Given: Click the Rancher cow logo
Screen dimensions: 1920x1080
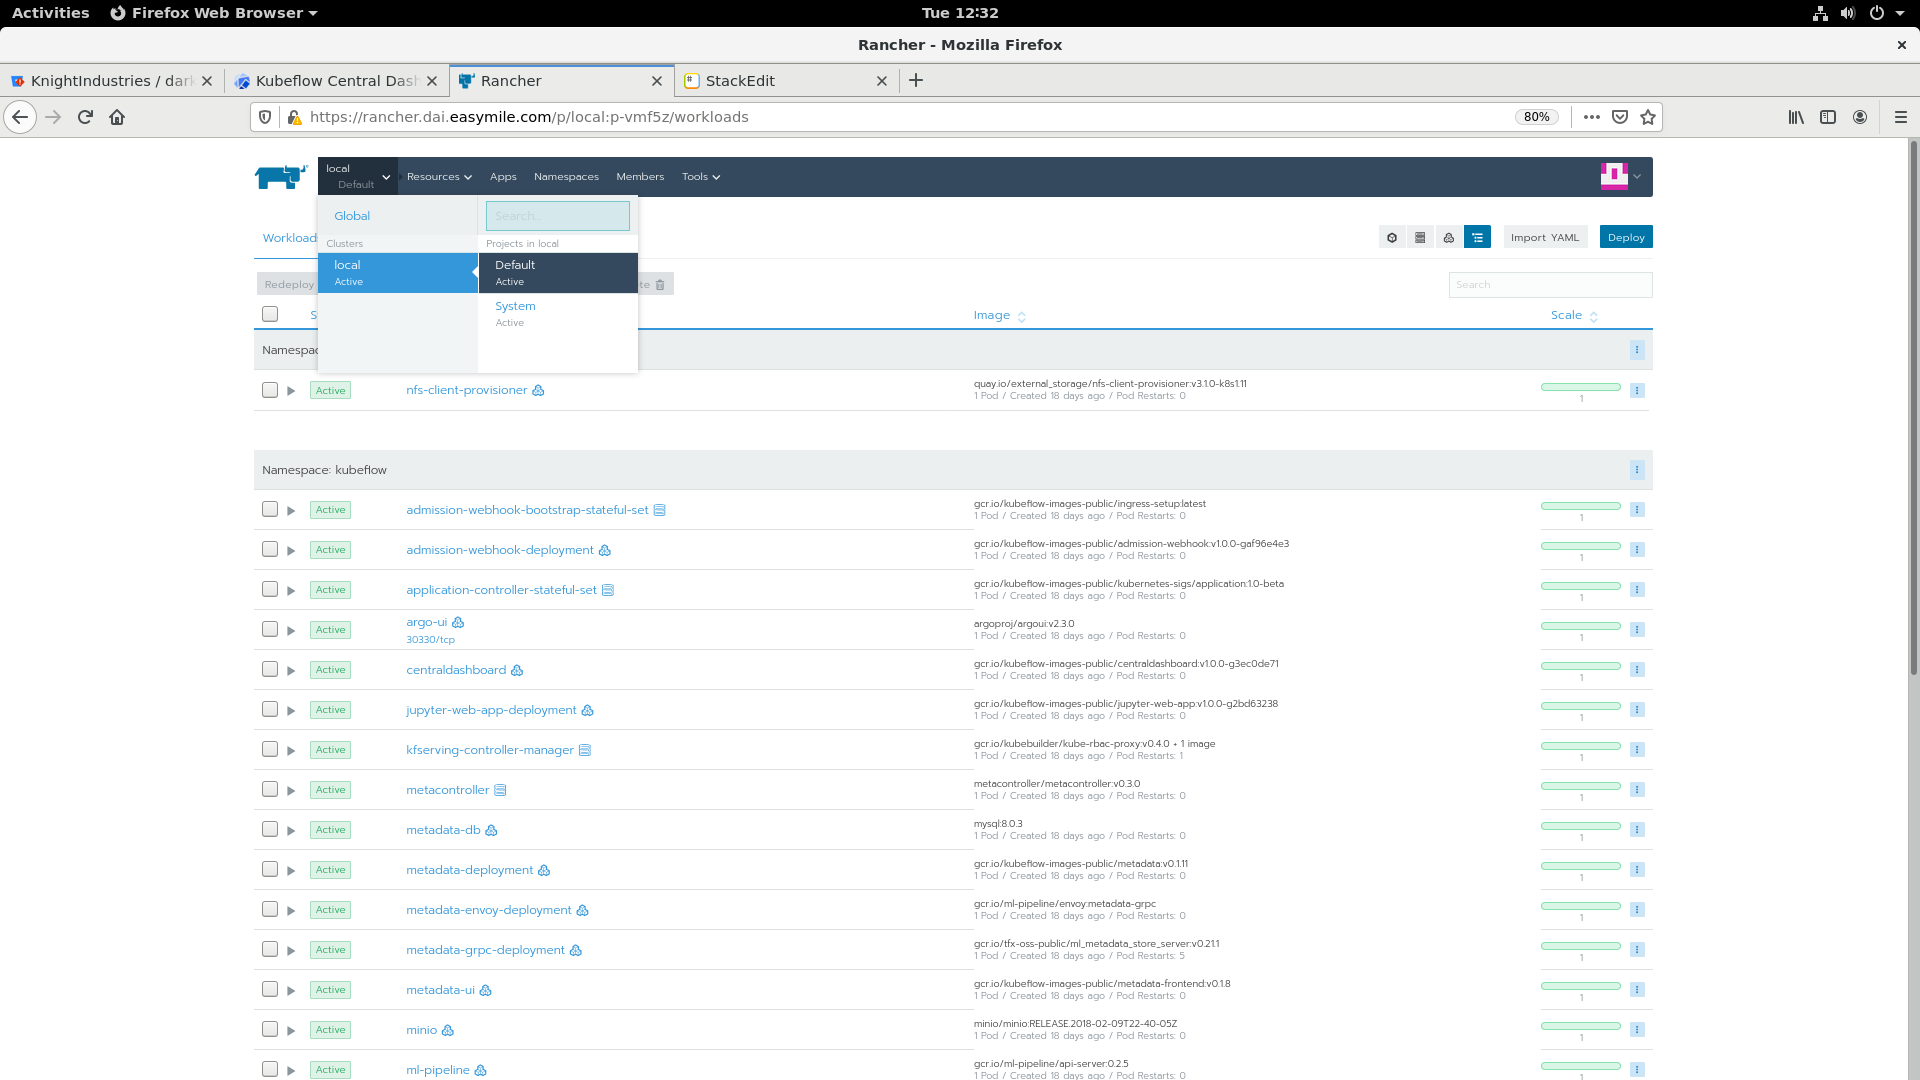Looking at the screenshot, I should [280, 177].
